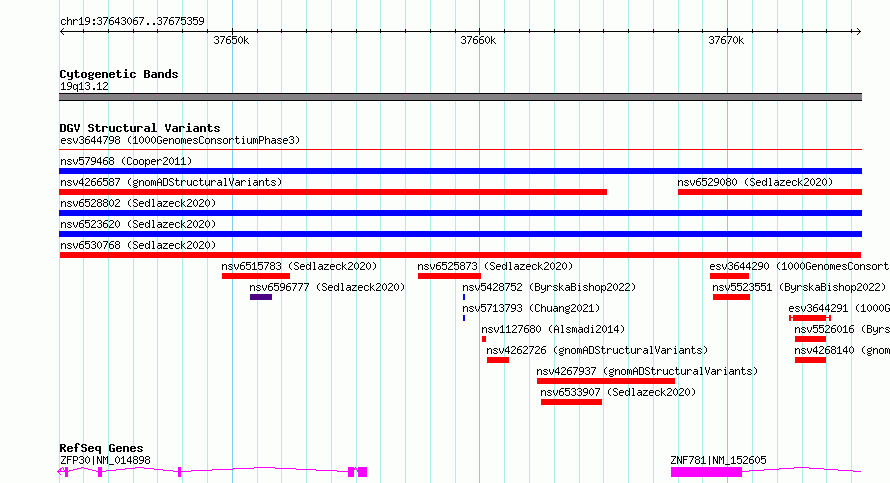The image size is (890, 483).
Task: Click left arrow end of ruler
Action: tap(62, 31)
